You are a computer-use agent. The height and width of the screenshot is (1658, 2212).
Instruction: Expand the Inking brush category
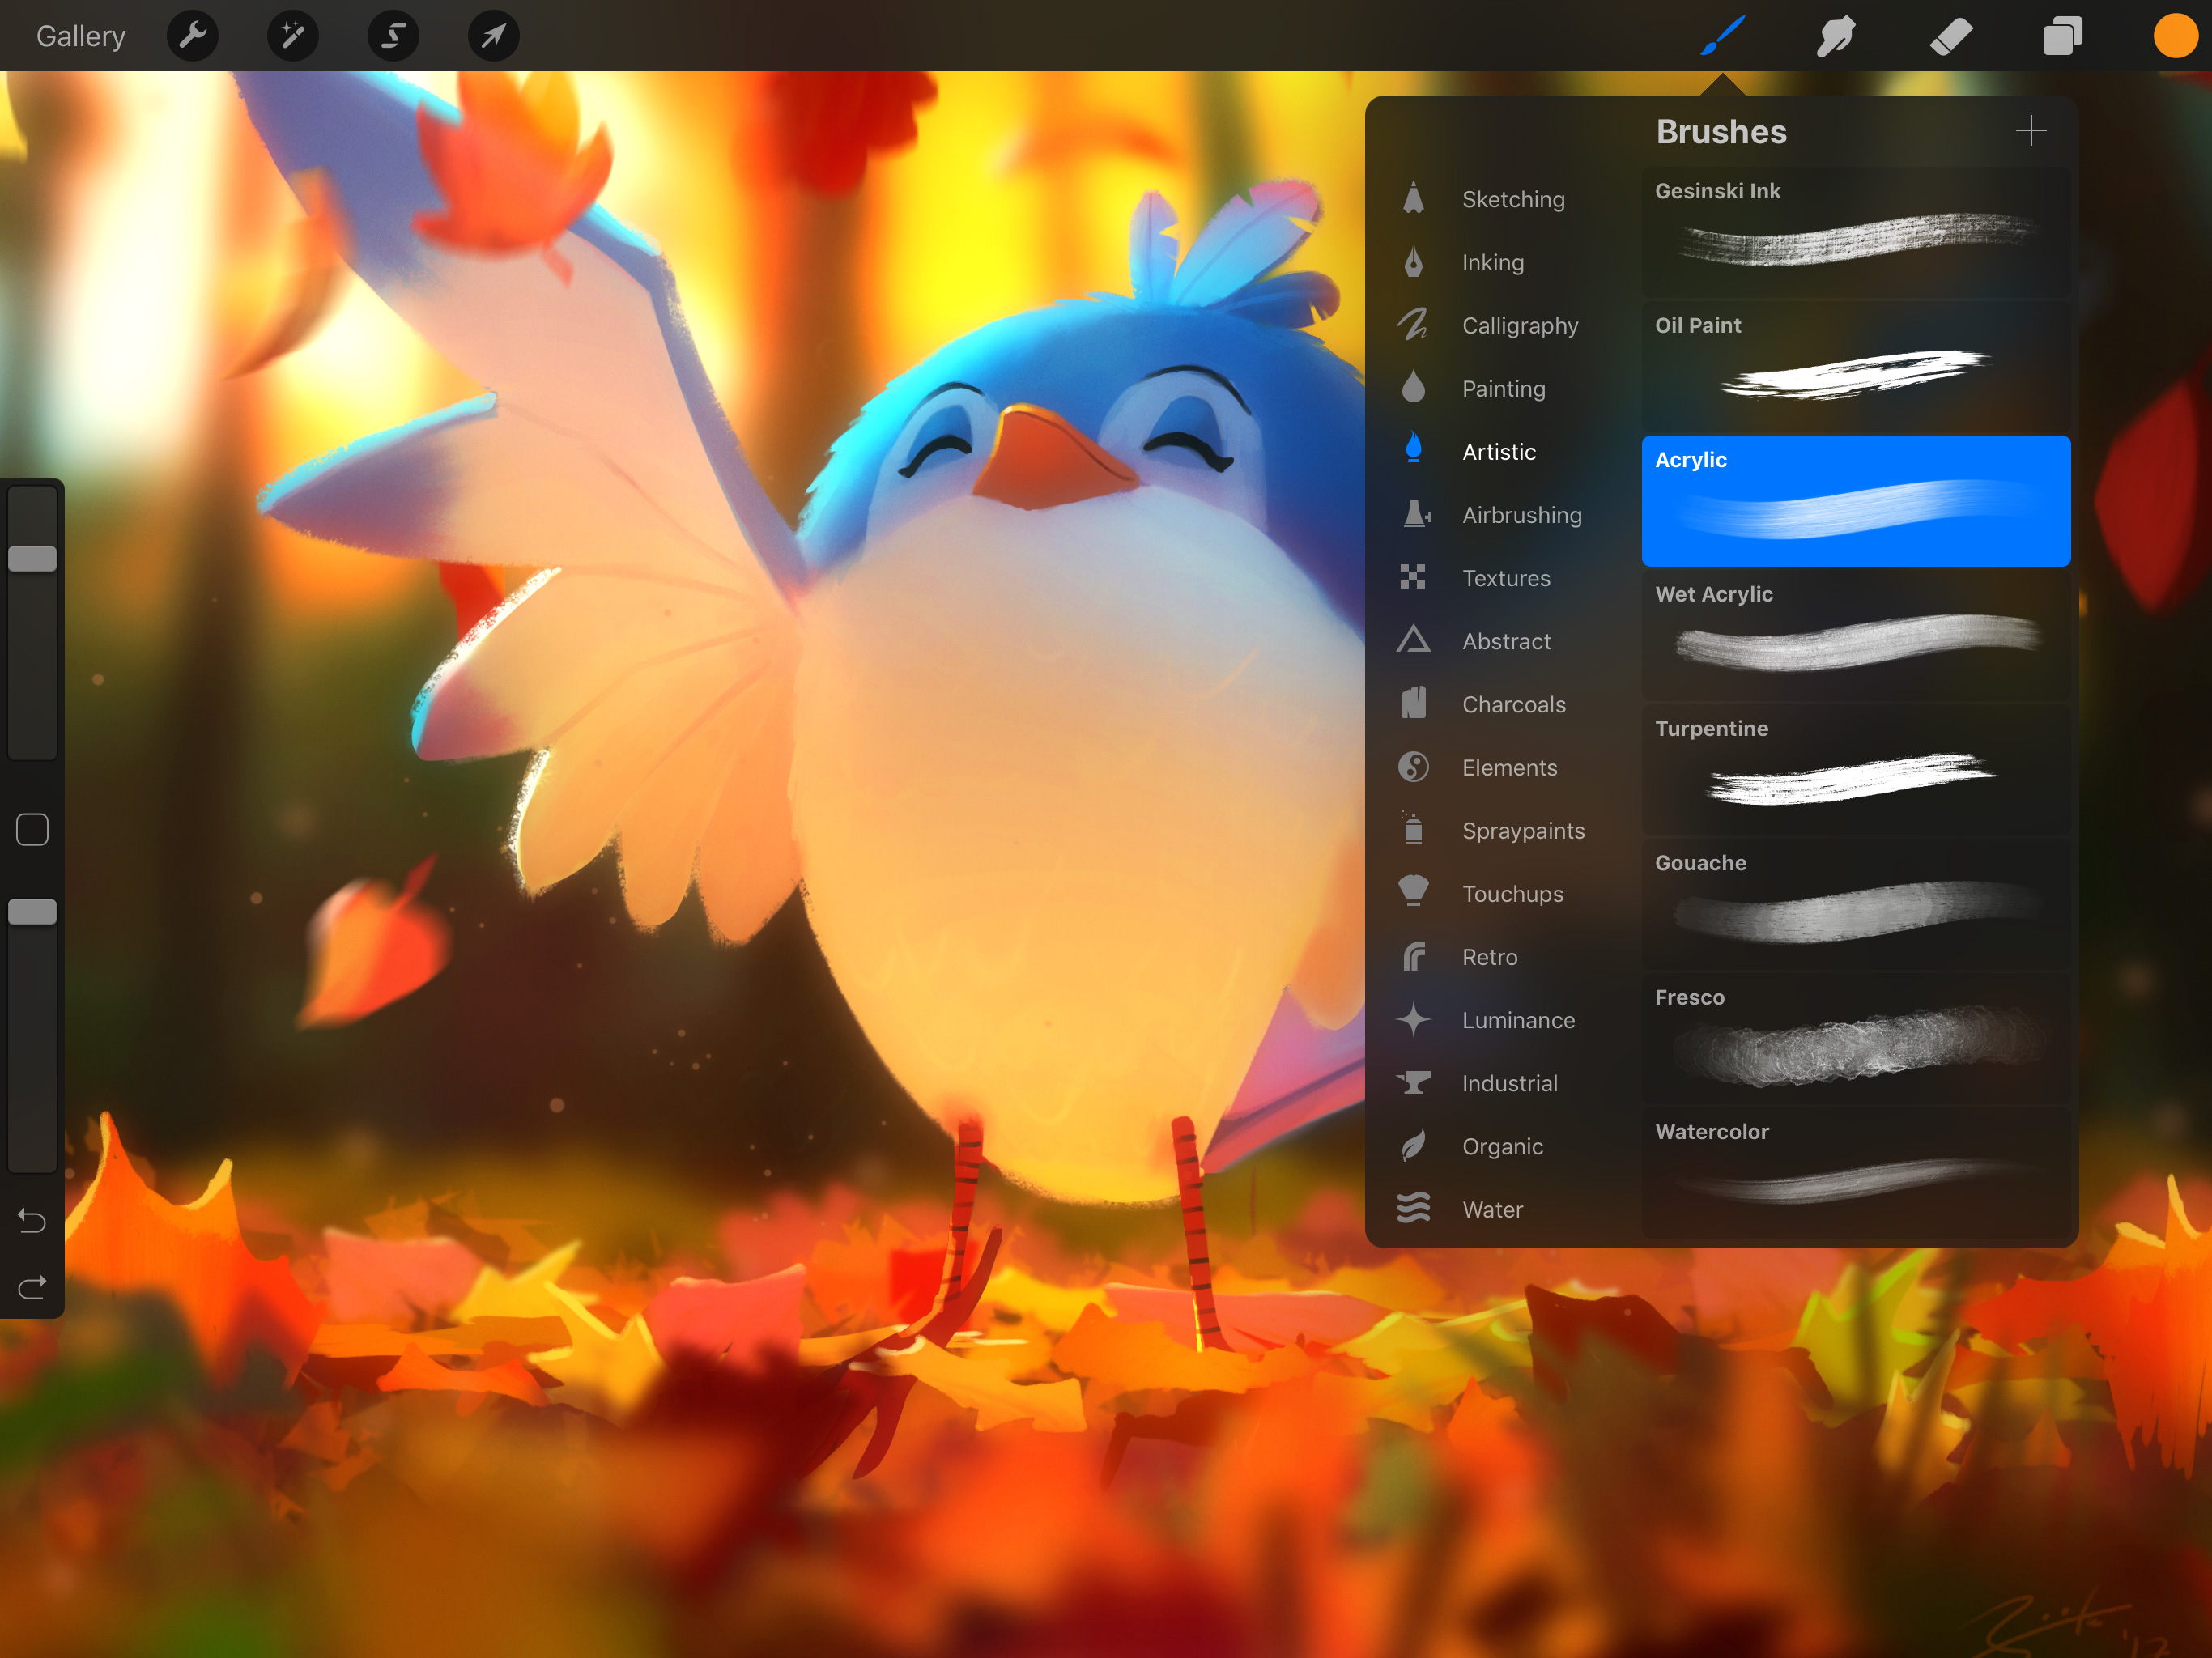point(1493,261)
